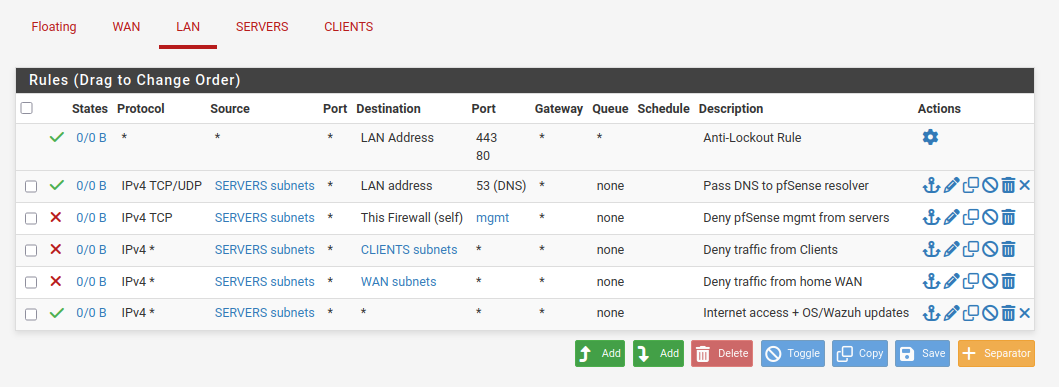Click the Toggle button below the table

[792, 353]
